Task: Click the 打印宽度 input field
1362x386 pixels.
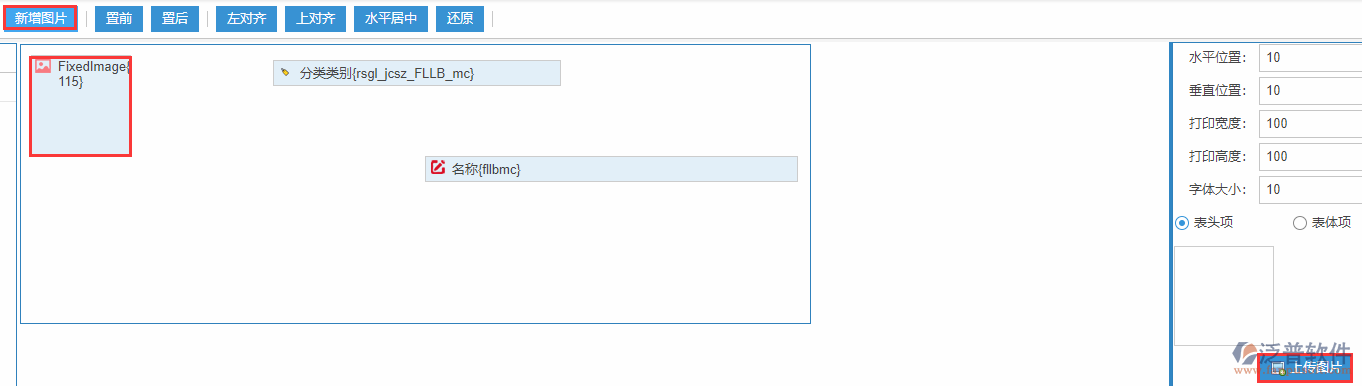Action: (1310, 123)
